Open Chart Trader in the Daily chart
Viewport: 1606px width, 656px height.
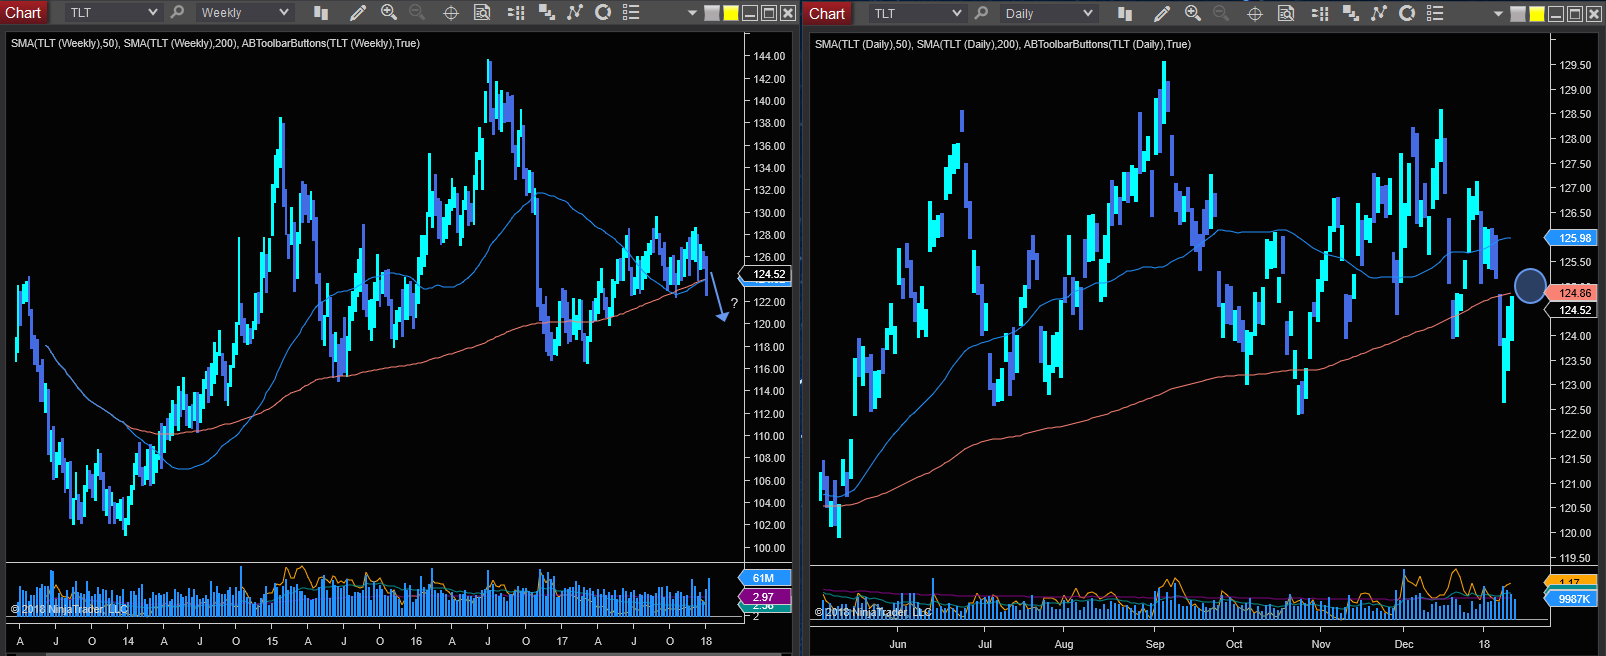click(1320, 13)
